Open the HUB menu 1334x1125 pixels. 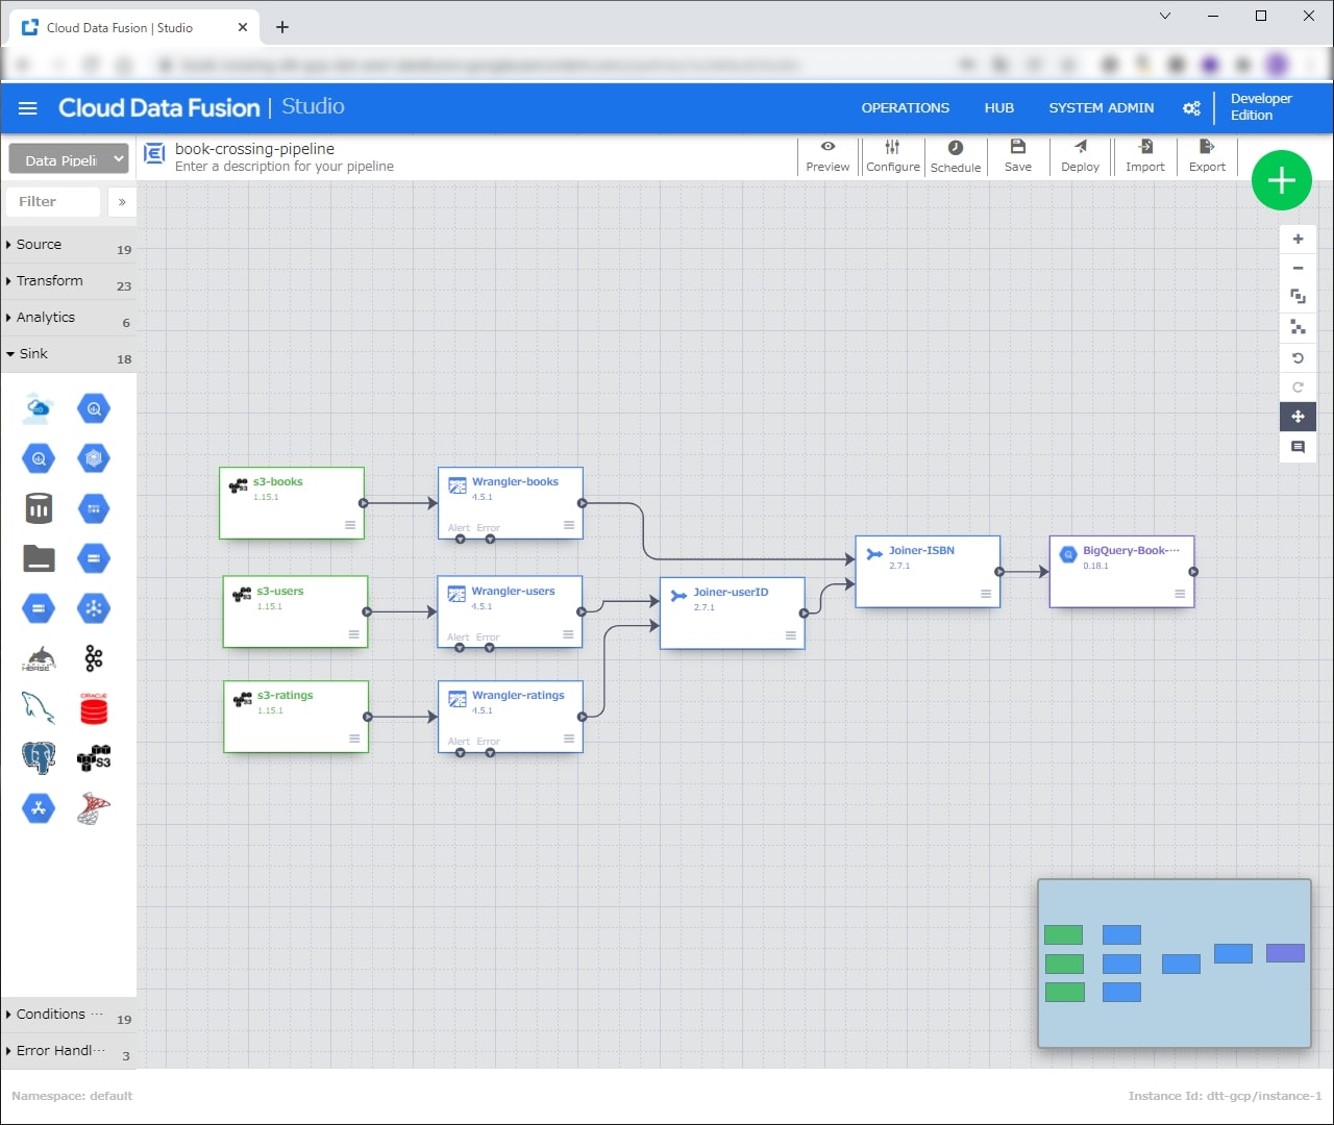[999, 108]
